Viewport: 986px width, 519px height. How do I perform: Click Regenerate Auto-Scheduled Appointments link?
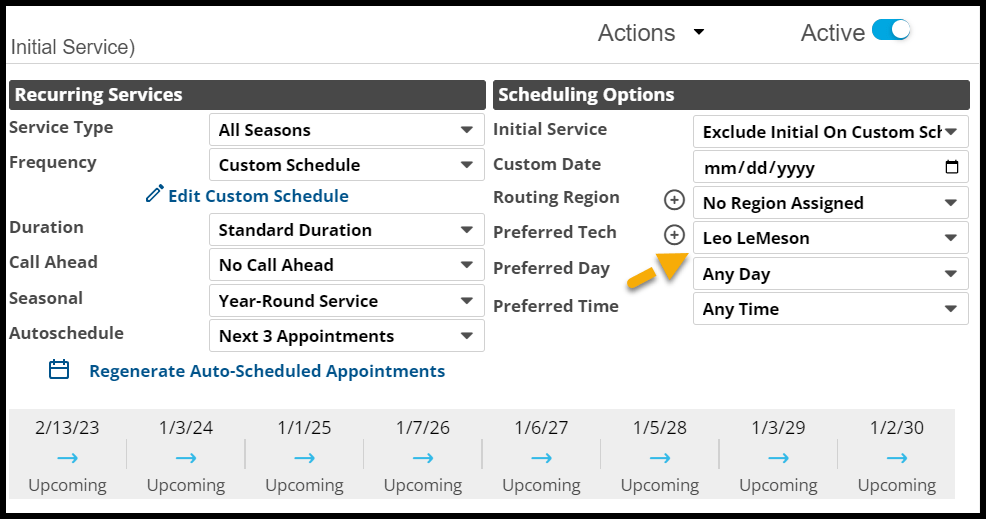[267, 371]
